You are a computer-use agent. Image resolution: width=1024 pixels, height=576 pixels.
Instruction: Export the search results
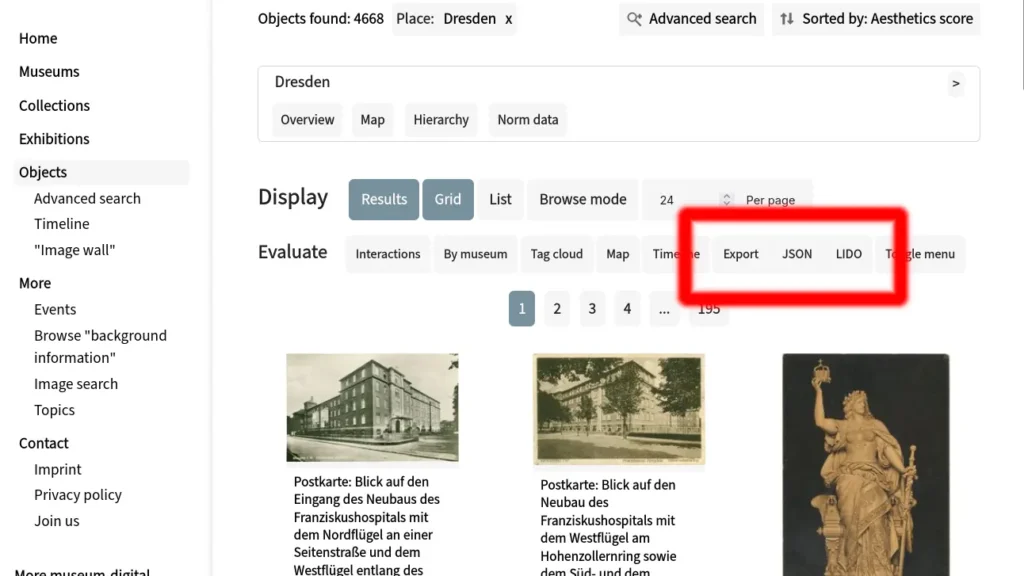click(740, 254)
